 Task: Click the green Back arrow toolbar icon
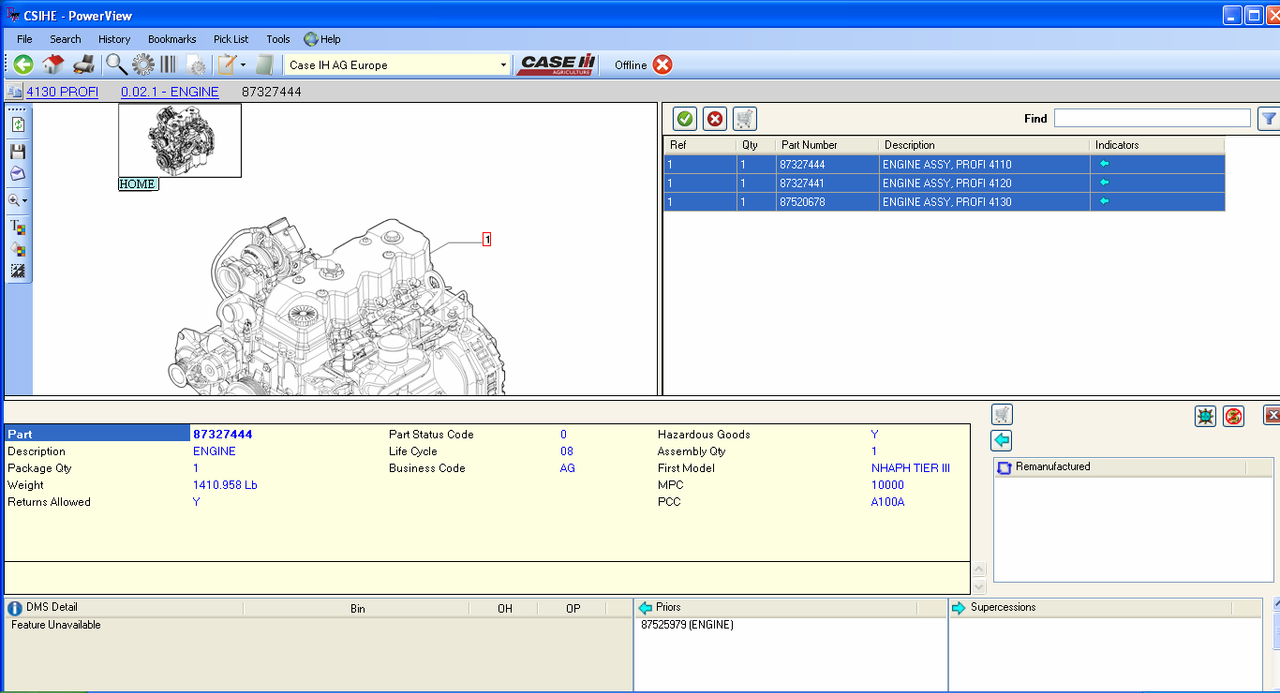(x=23, y=64)
